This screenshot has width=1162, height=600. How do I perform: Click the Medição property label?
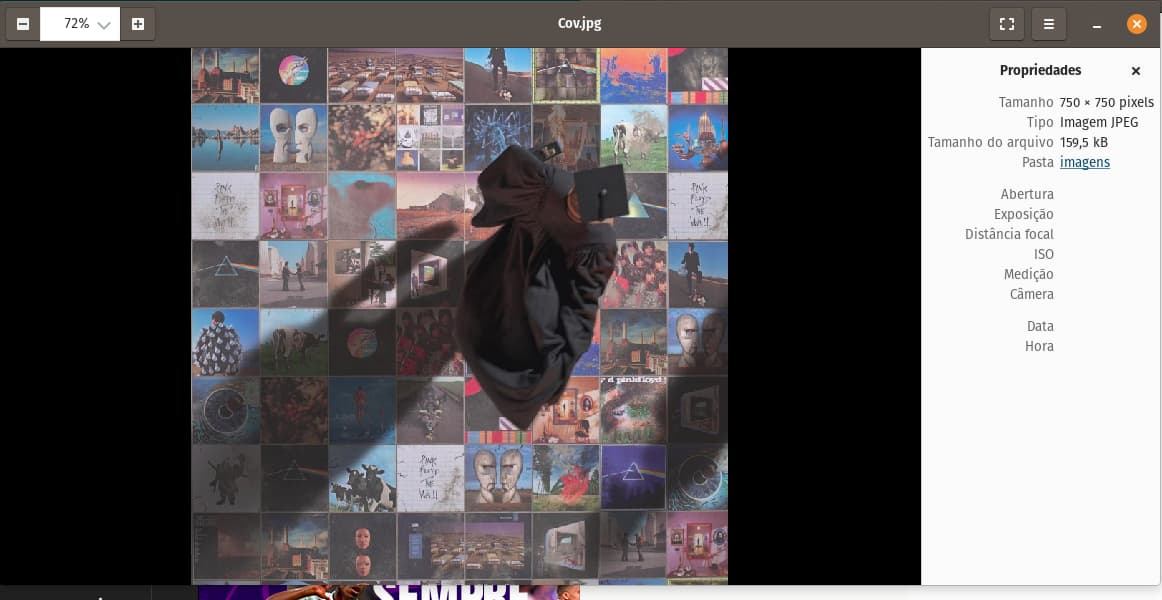[x=1028, y=274]
